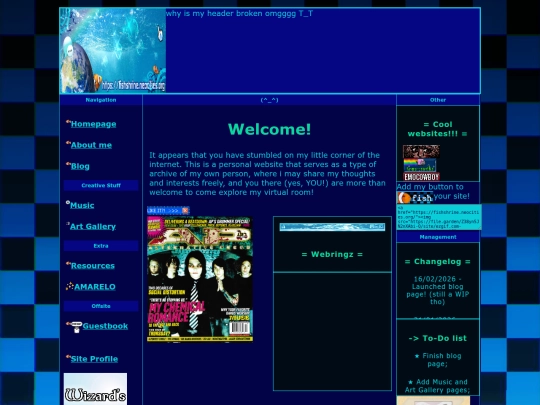Click the Wizard's banner image

(x=95, y=389)
